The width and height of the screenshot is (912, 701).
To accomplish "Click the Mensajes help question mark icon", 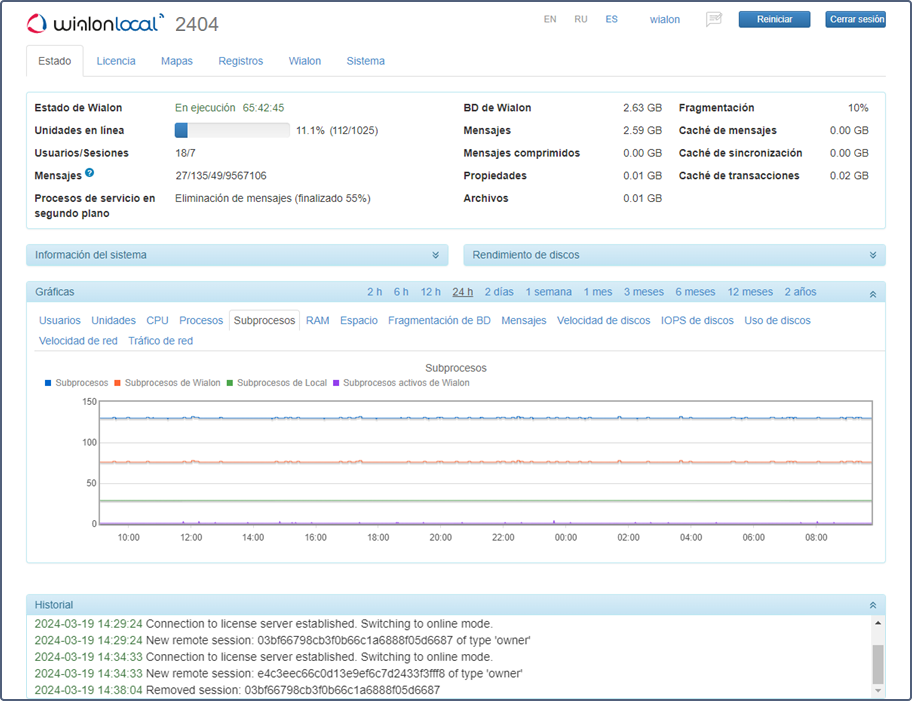I will pyautogui.click(x=90, y=174).
